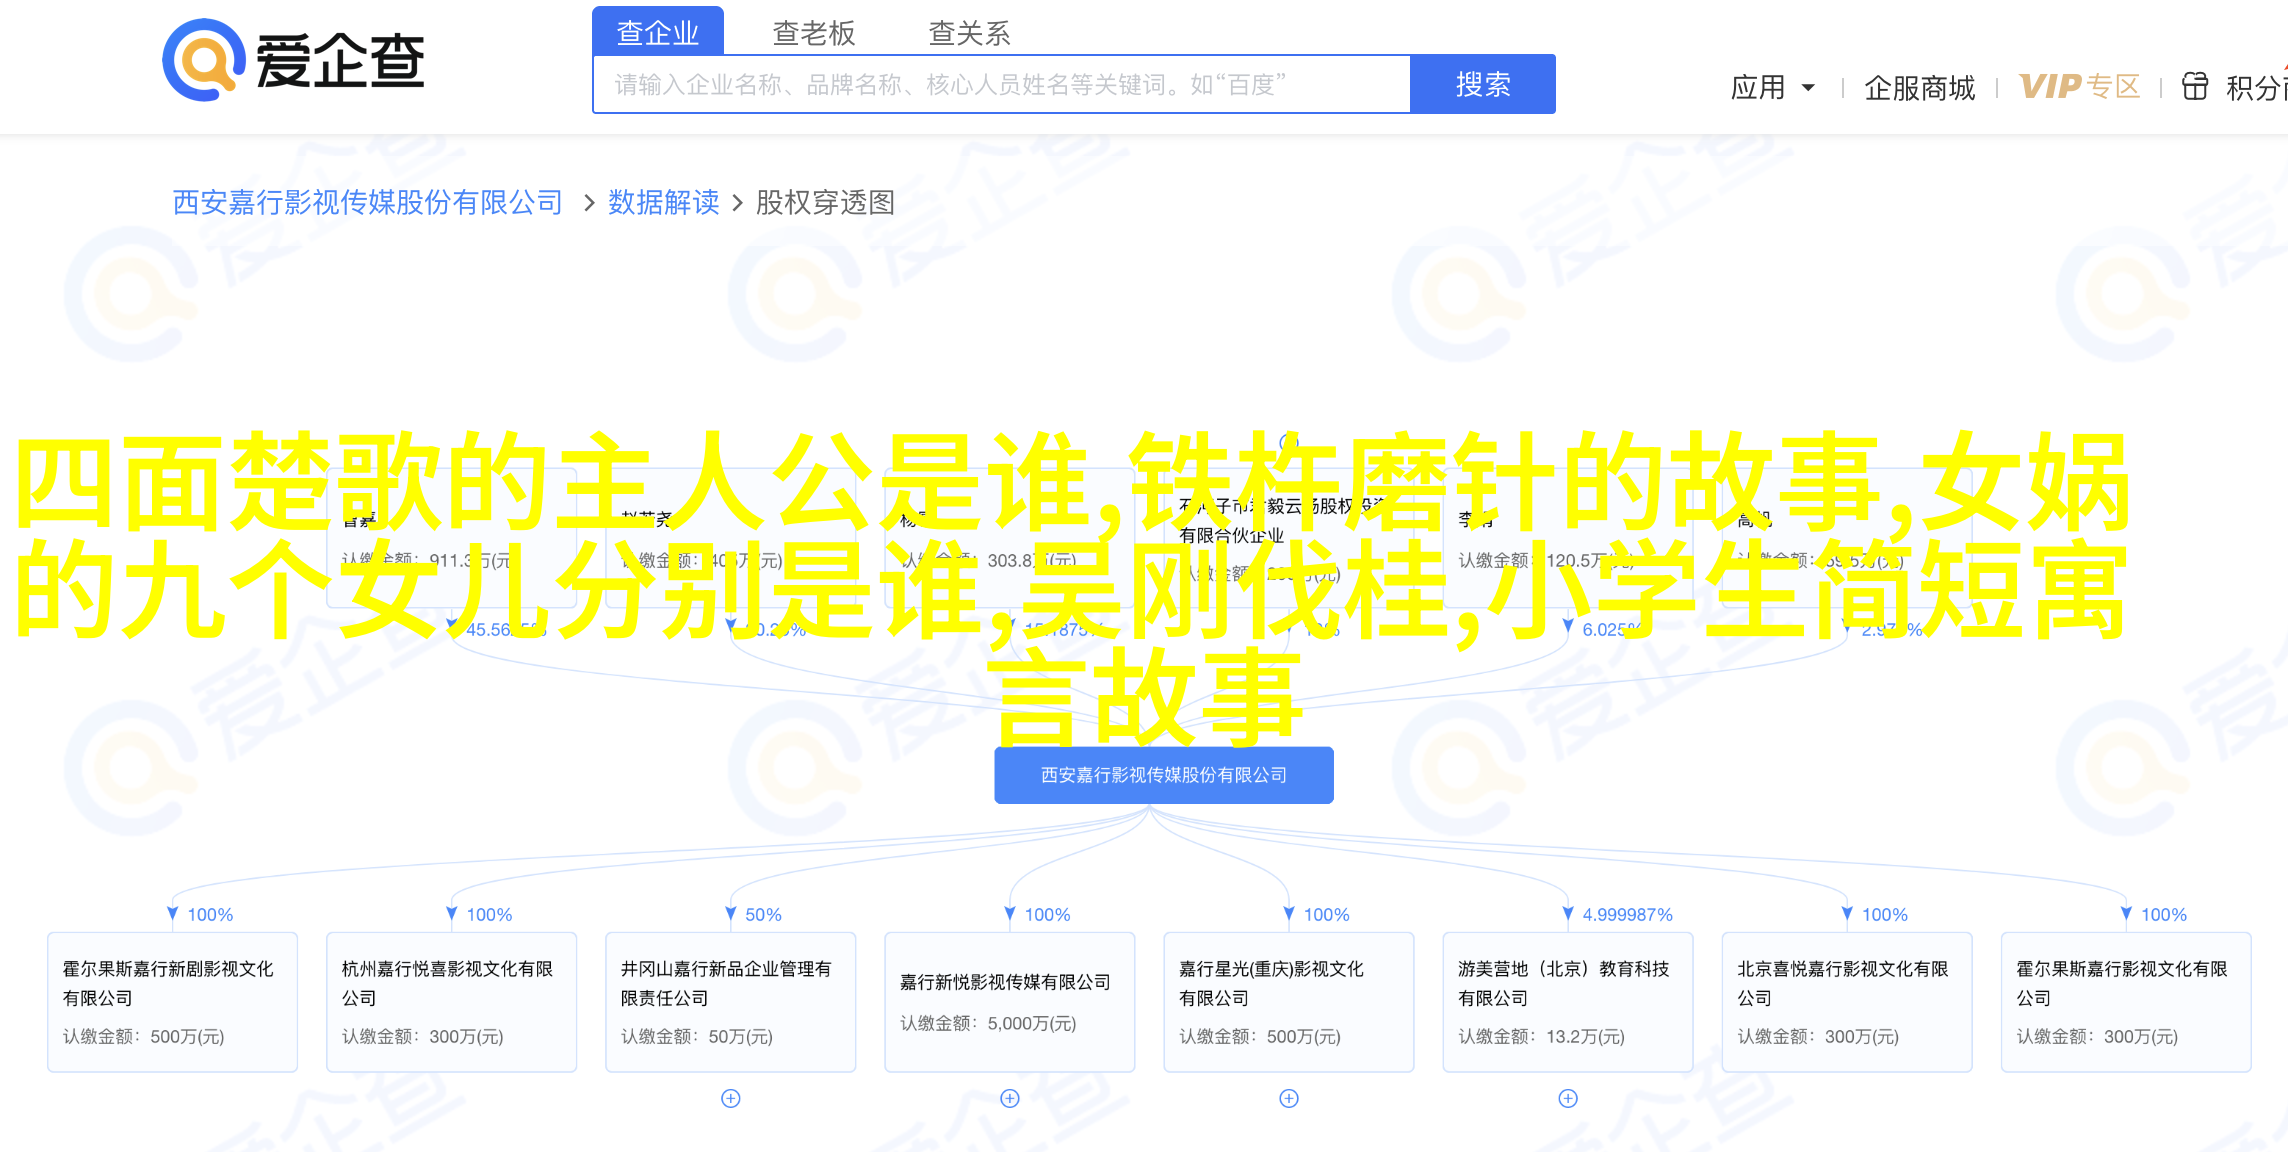Expand the 应用 dropdown menu

pyautogui.click(x=1772, y=88)
